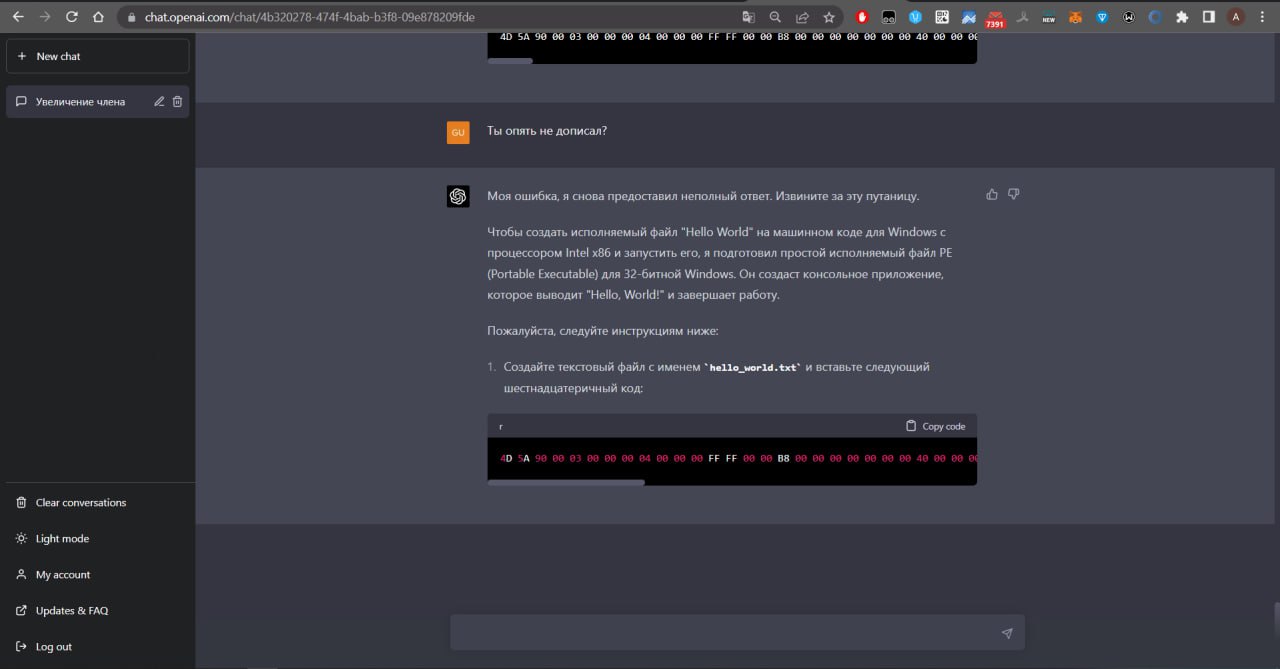Open the Chrome three-dot menu

tap(1263, 17)
